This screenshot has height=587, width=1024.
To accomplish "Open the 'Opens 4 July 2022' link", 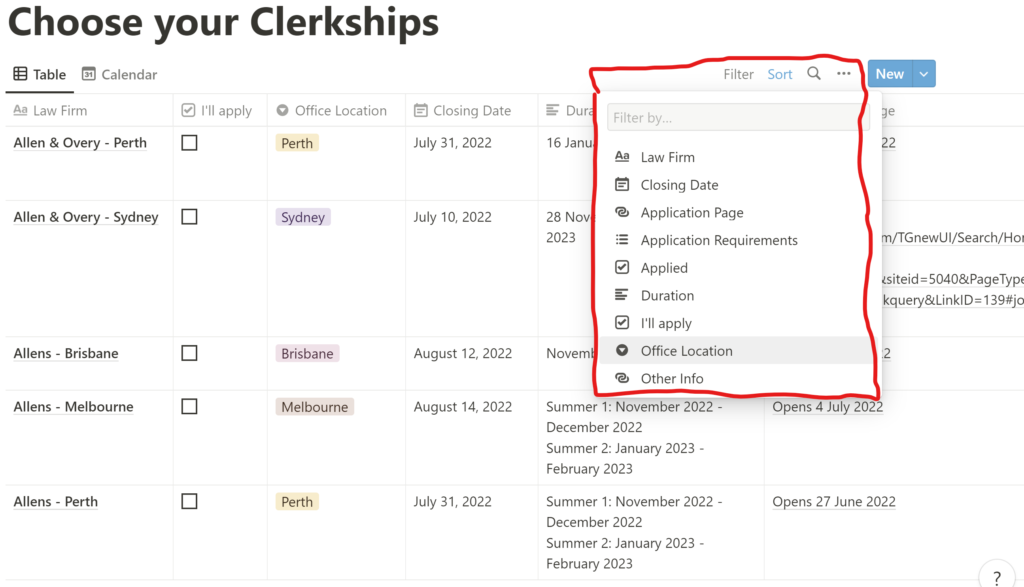I will click(x=827, y=407).
